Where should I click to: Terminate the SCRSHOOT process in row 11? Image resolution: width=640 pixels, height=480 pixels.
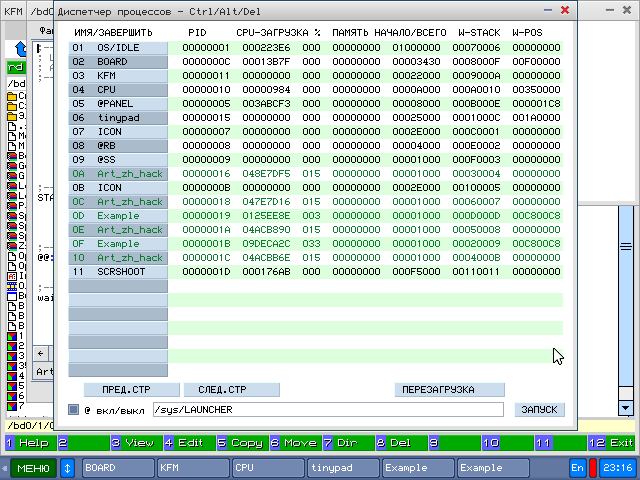[117, 271]
